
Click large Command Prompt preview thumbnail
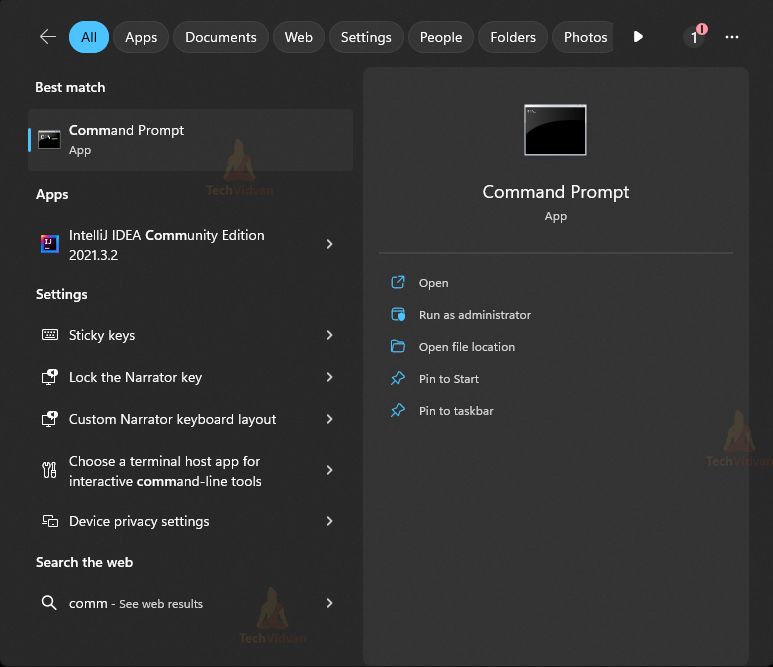555,130
